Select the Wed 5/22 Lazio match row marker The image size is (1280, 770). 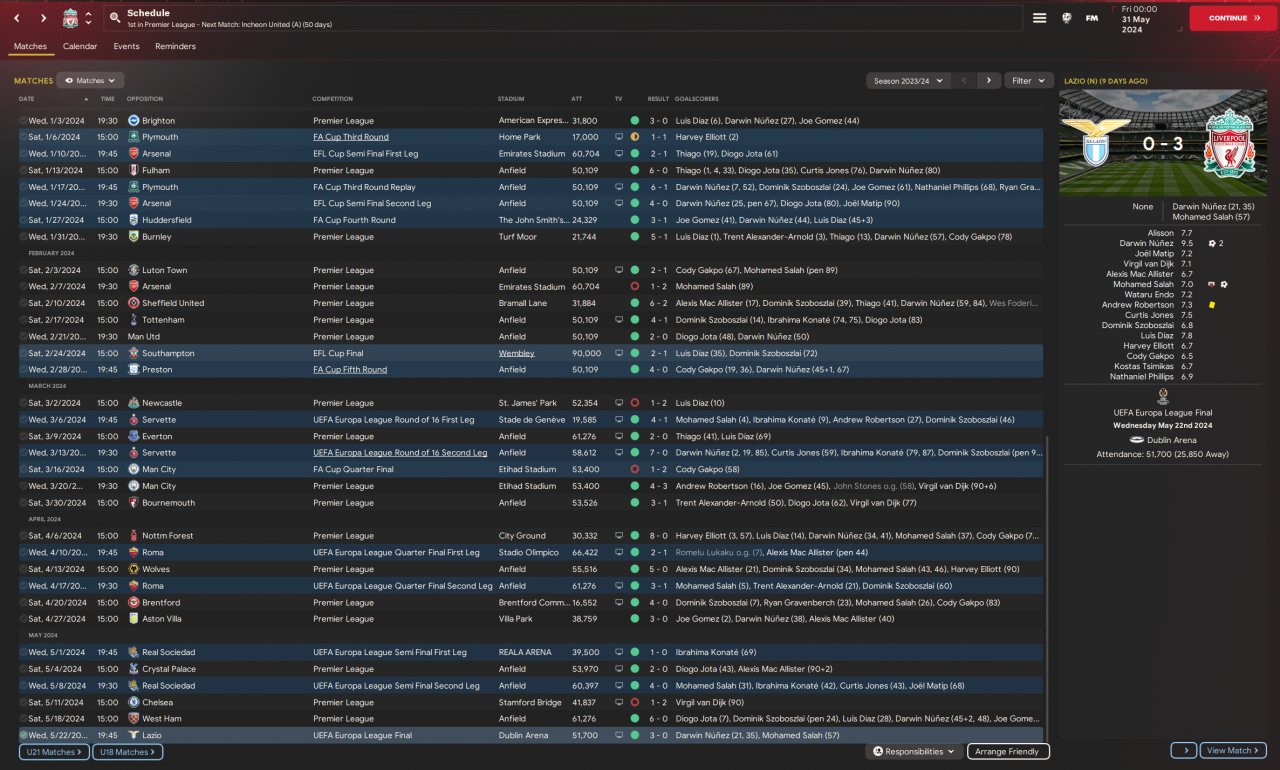pos(23,735)
